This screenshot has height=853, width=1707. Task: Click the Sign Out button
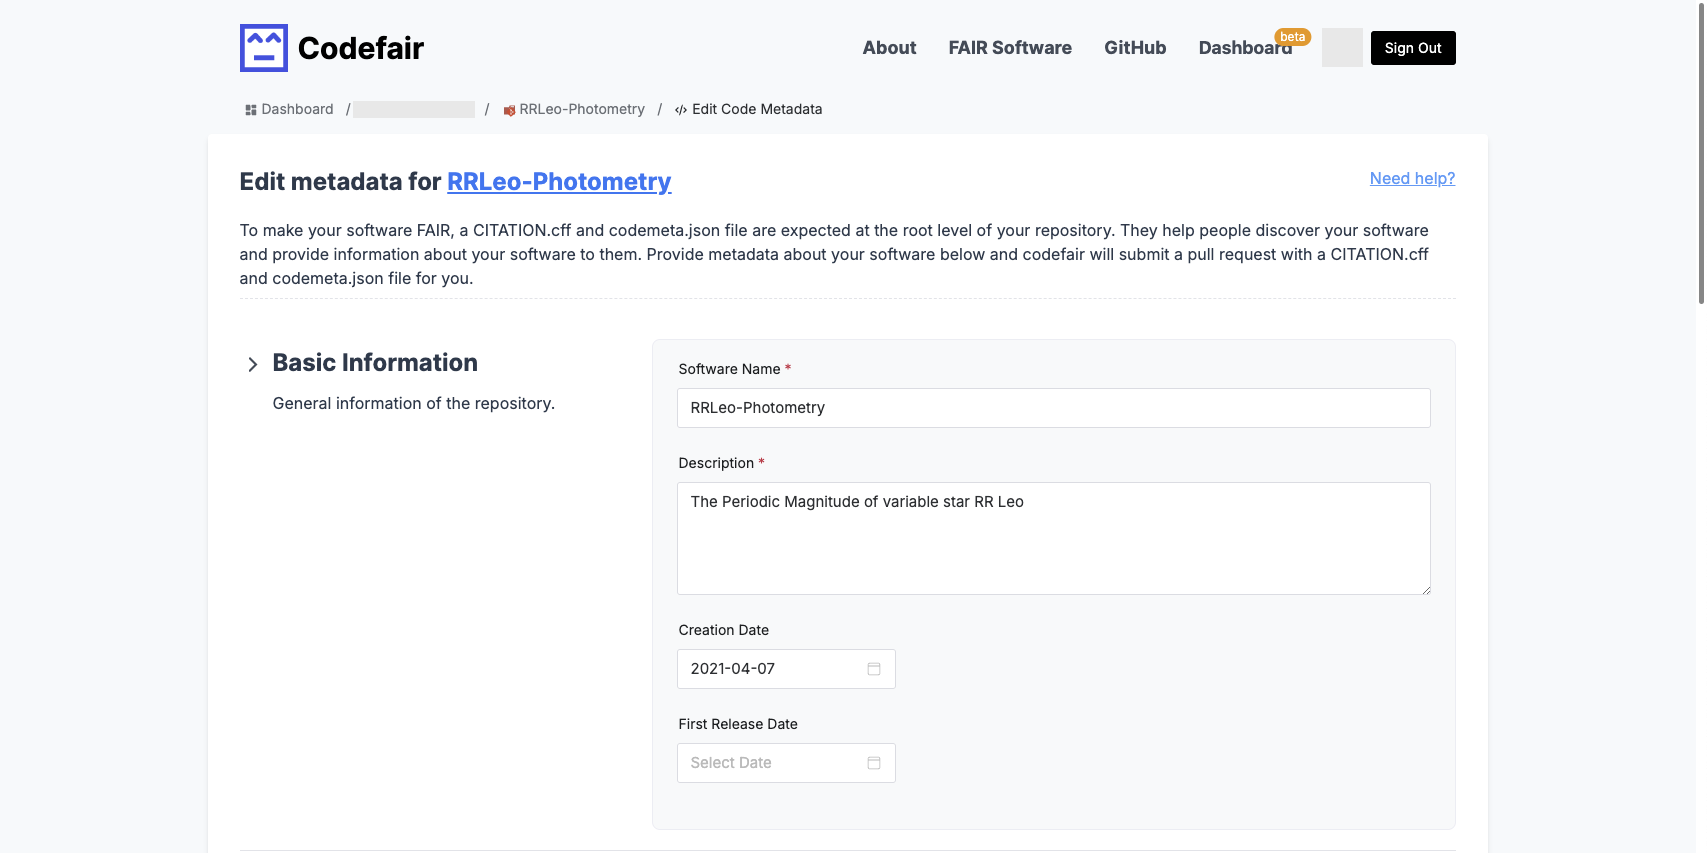[1413, 48]
